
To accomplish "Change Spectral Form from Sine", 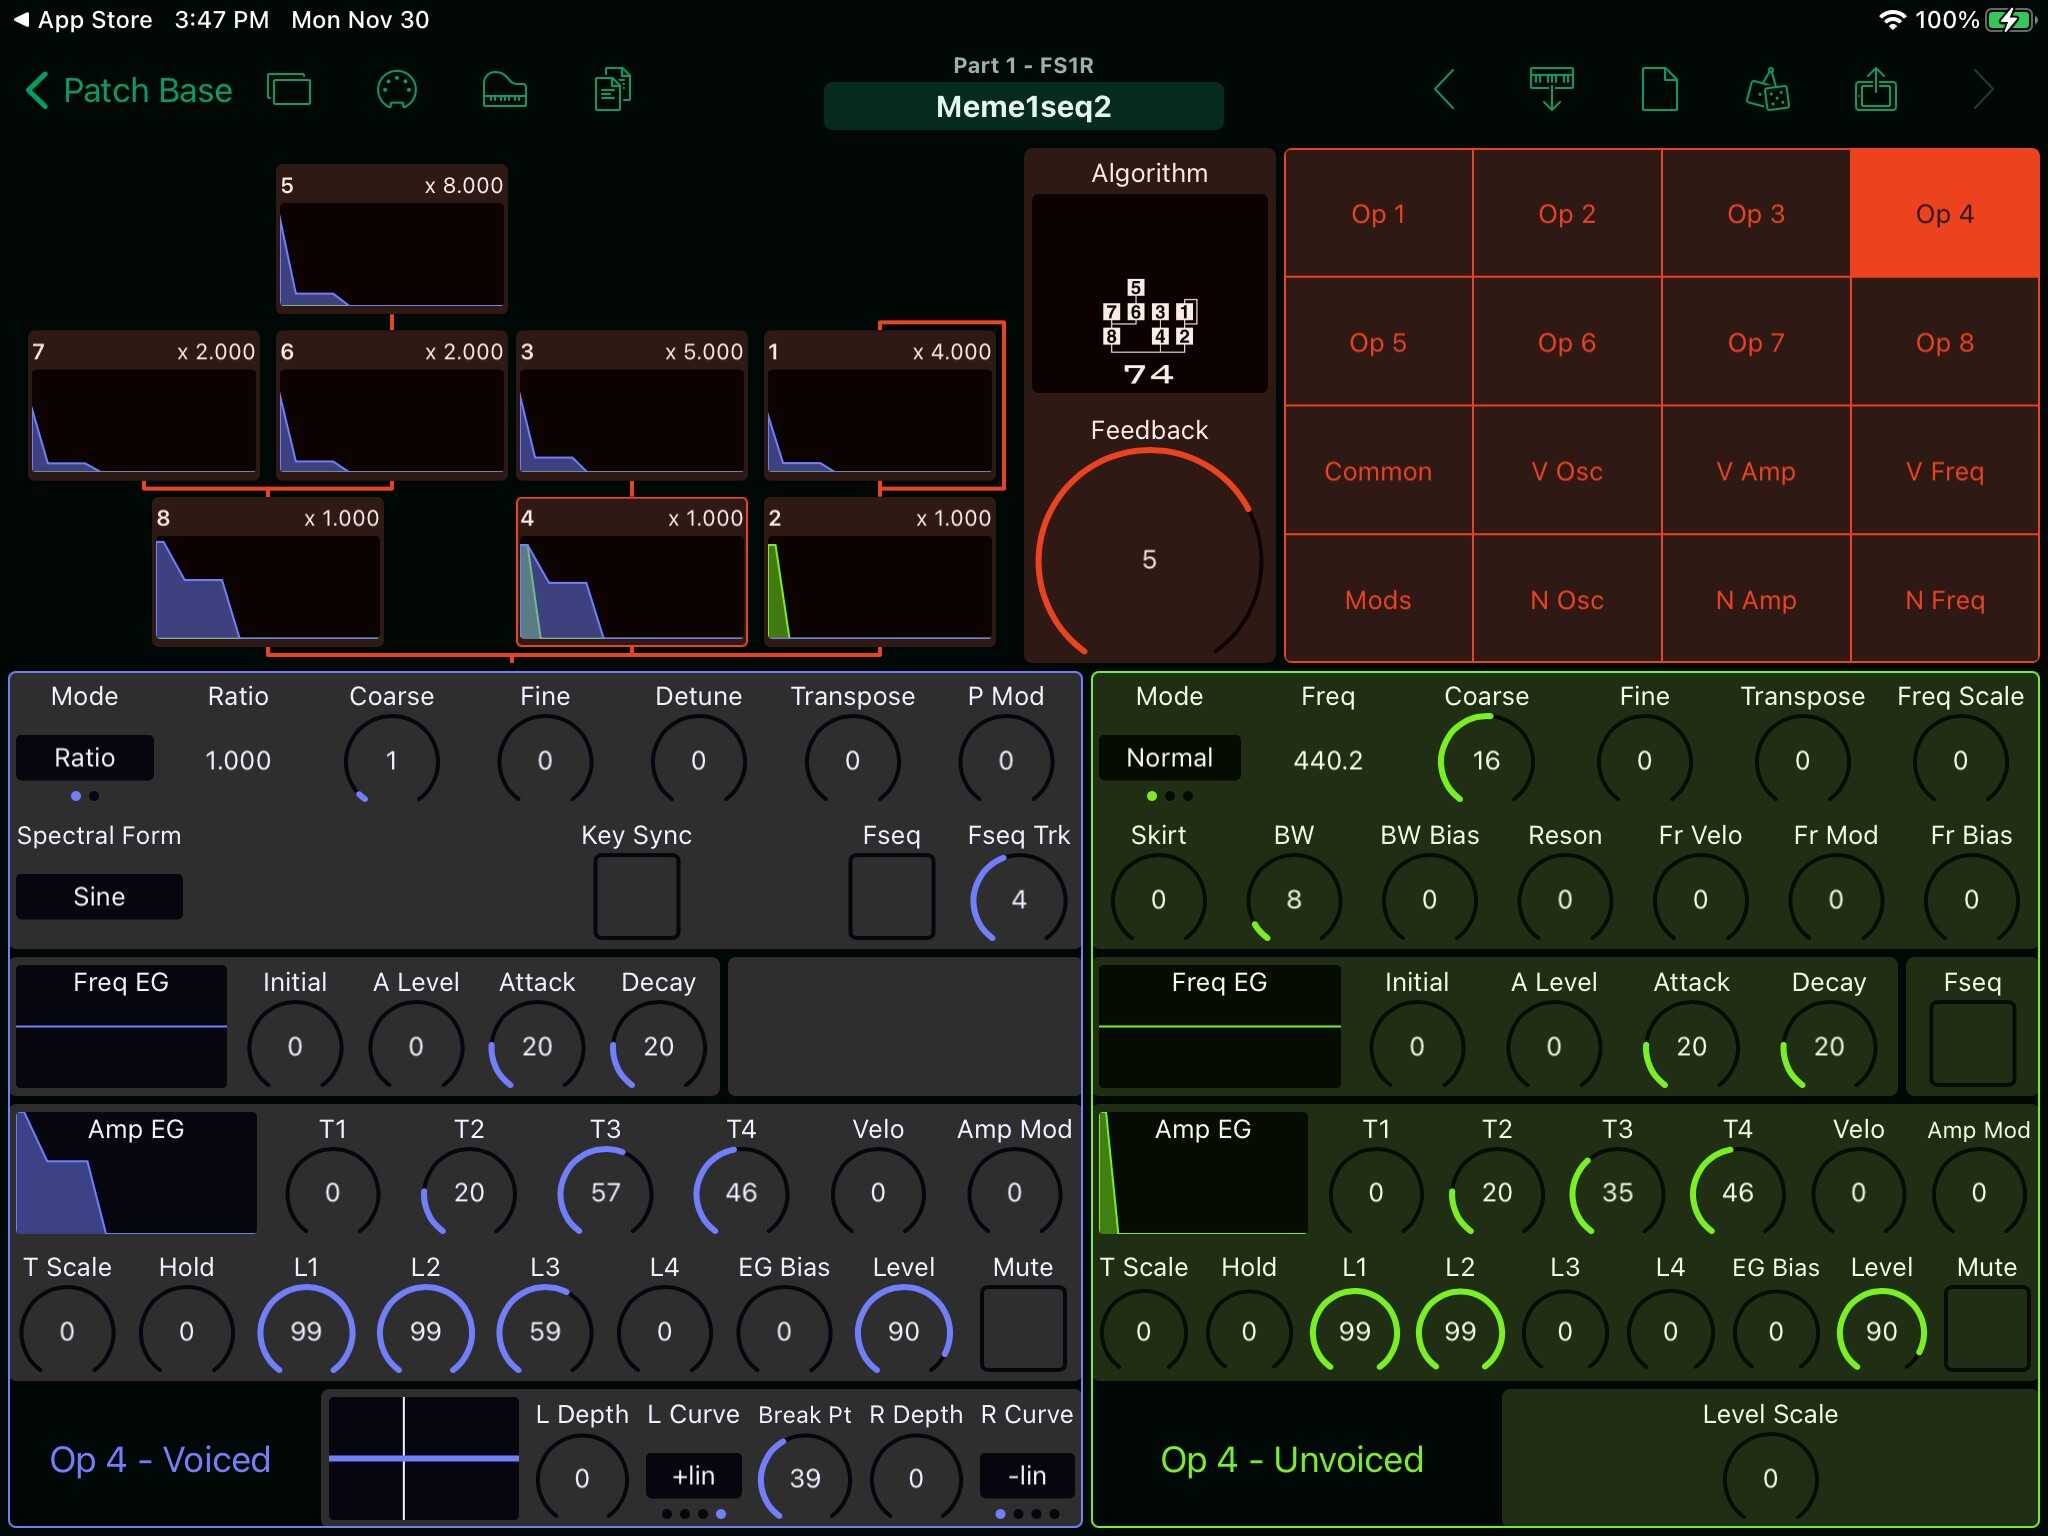I will [x=99, y=896].
